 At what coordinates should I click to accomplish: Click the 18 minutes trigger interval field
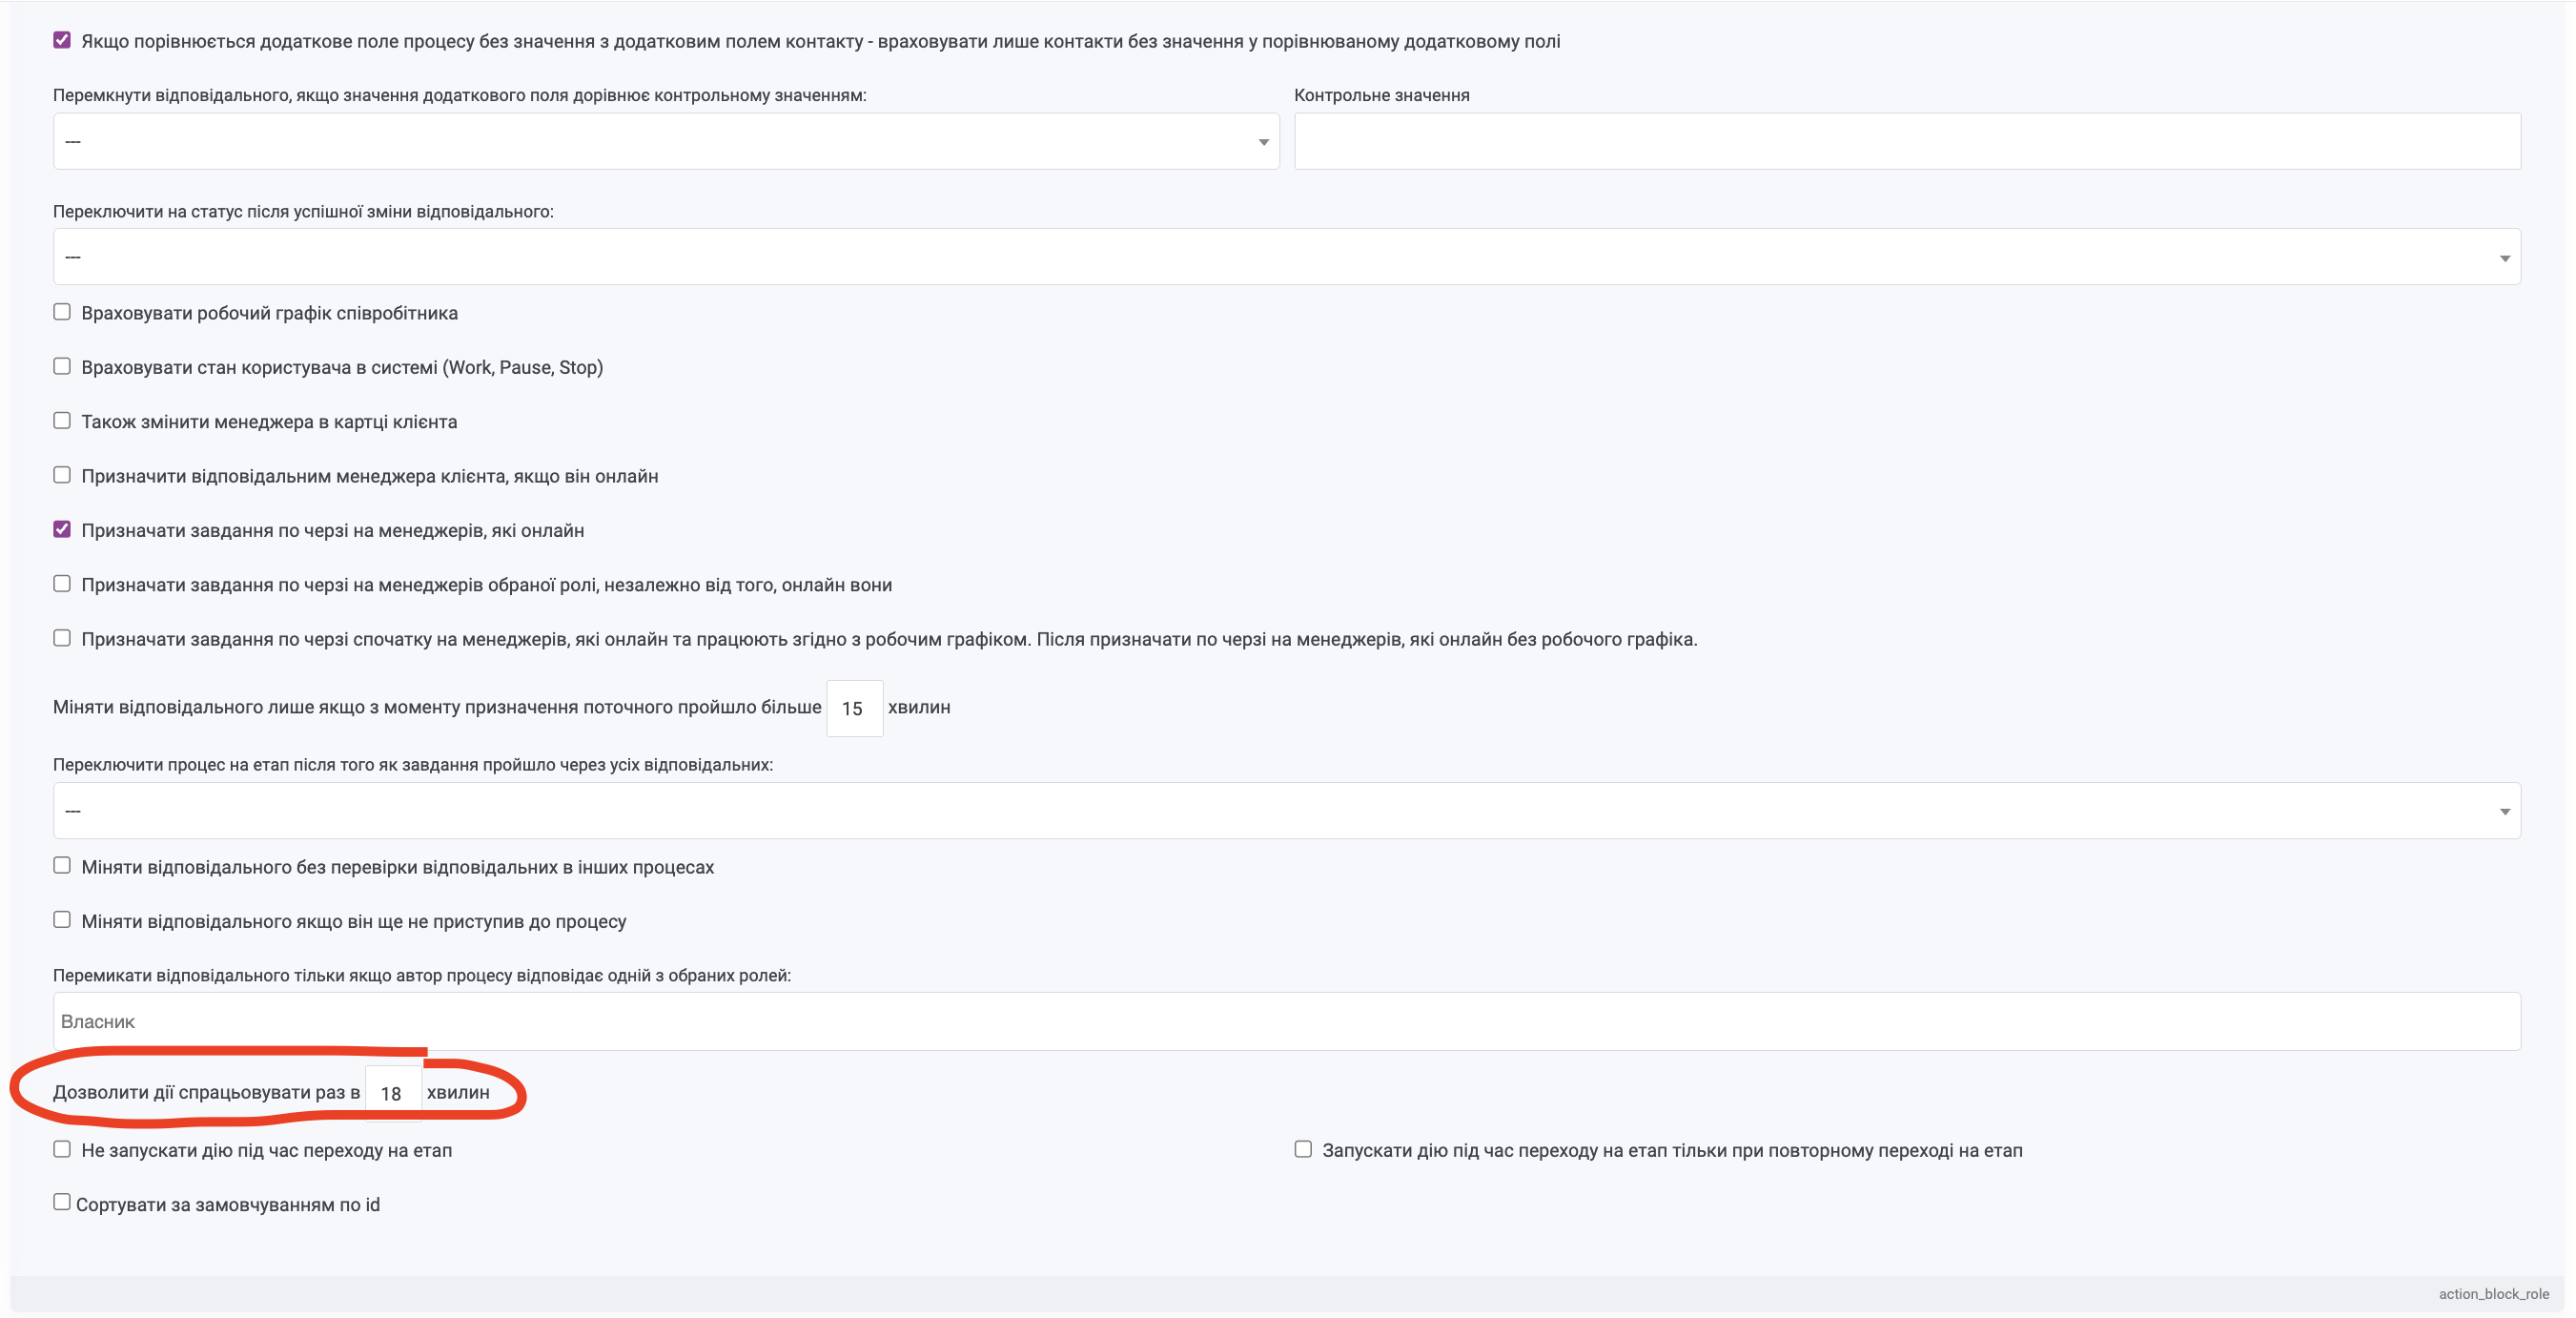pos(391,1093)
